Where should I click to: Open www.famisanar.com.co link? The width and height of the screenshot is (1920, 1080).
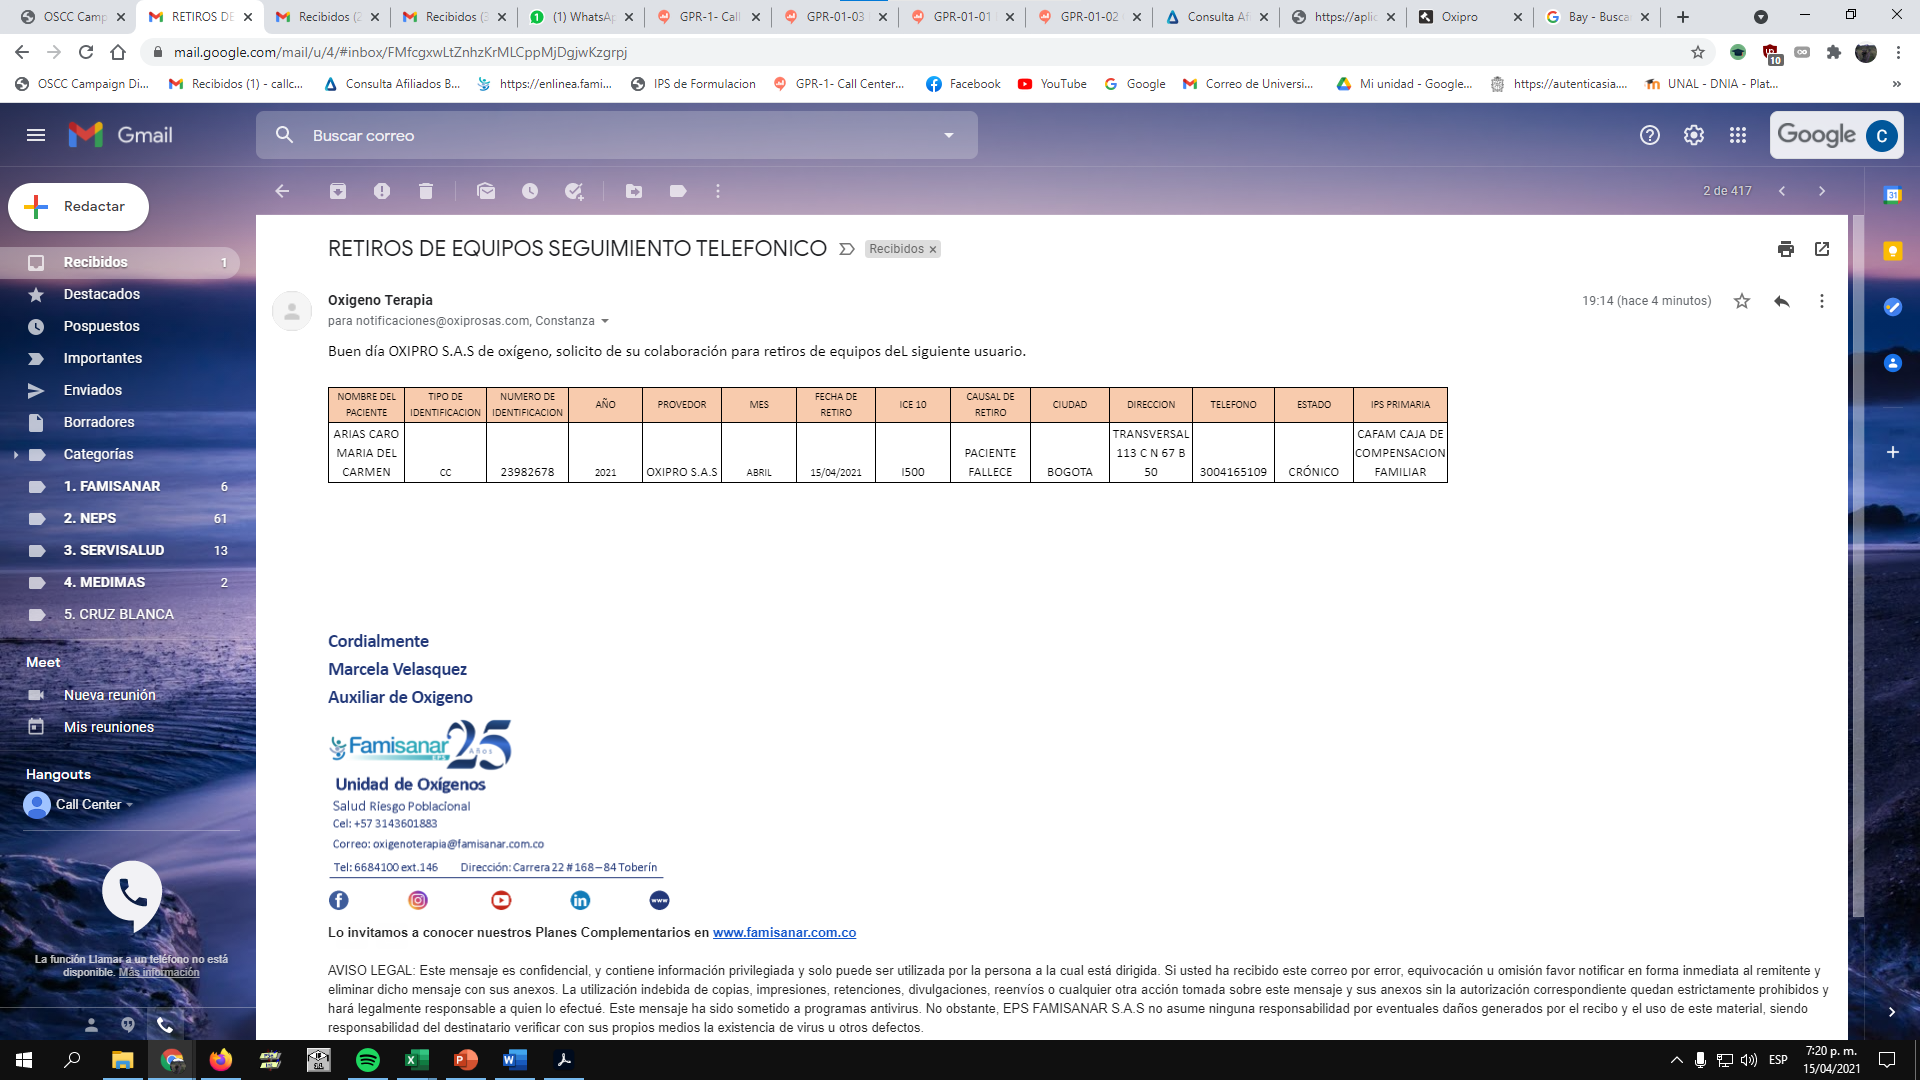click(x=784, y=933)
